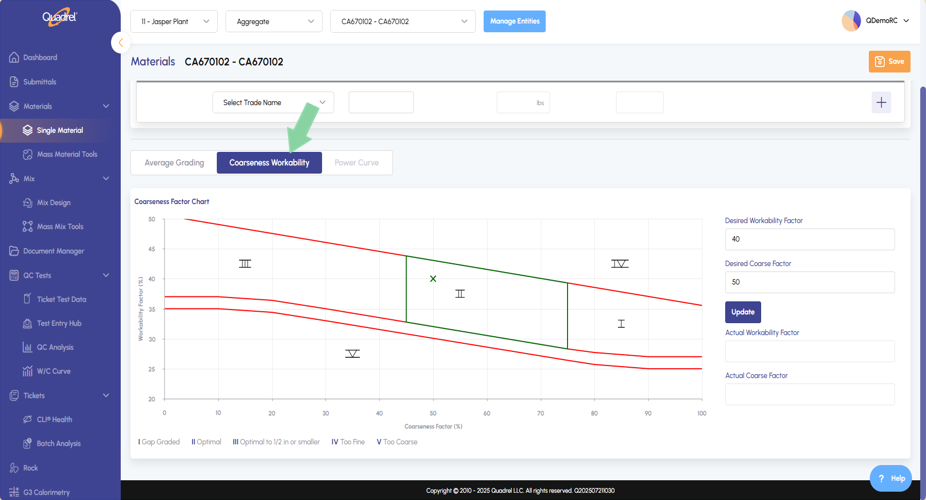
Task: Click the empty field after Trade Name
Action: [381, 102]
